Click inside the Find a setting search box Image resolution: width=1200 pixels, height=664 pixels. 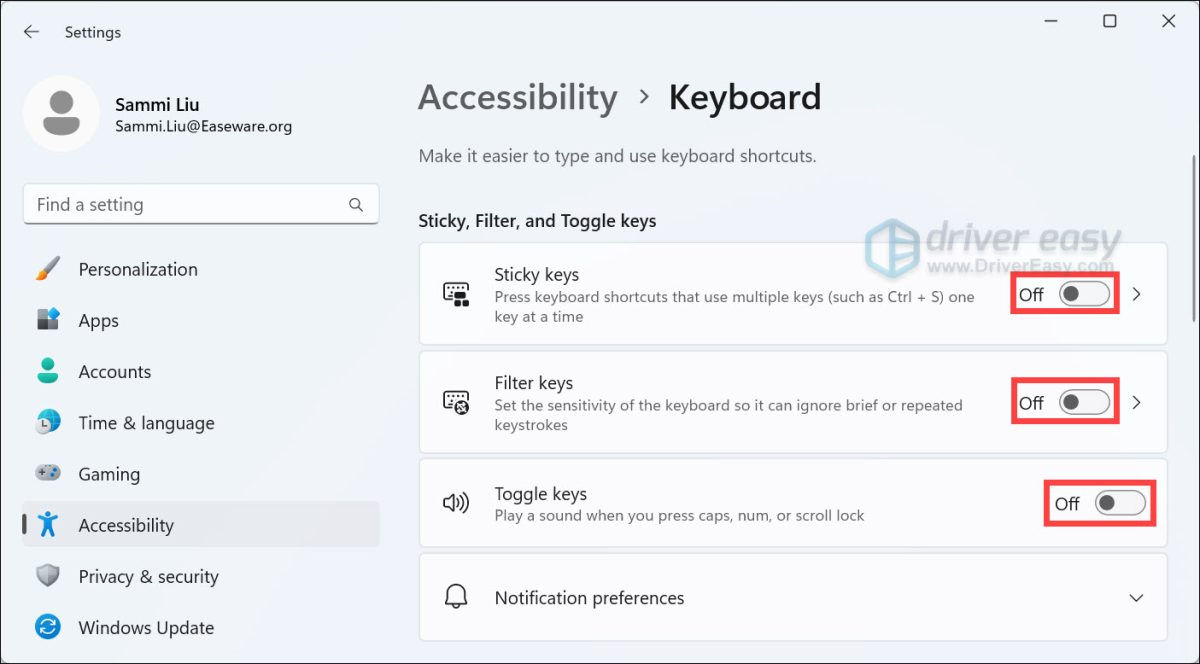pyautogui.click(x=180, y=204)
